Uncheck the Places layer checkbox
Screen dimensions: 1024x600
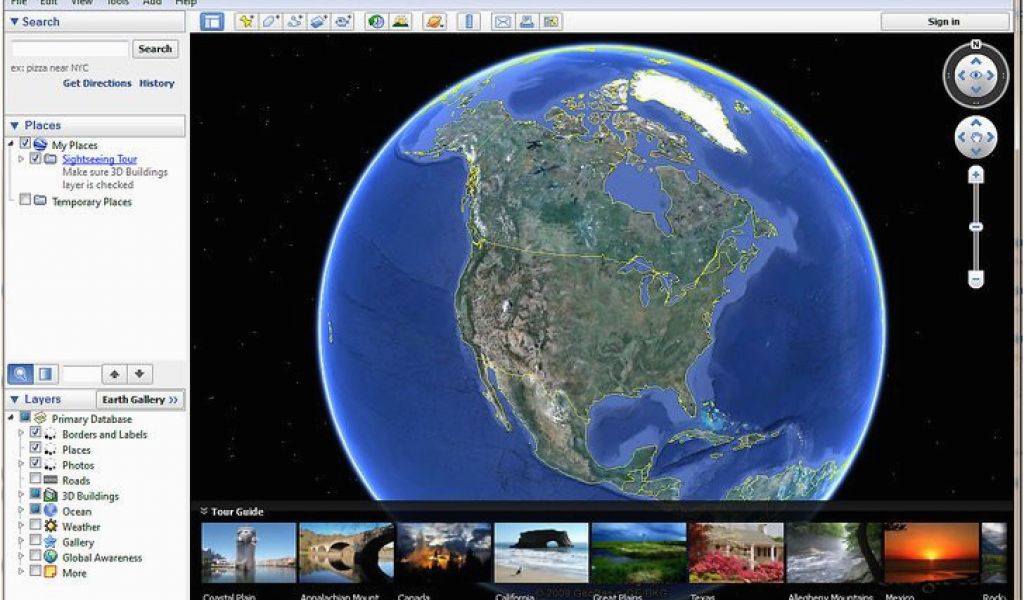(35, 448)
